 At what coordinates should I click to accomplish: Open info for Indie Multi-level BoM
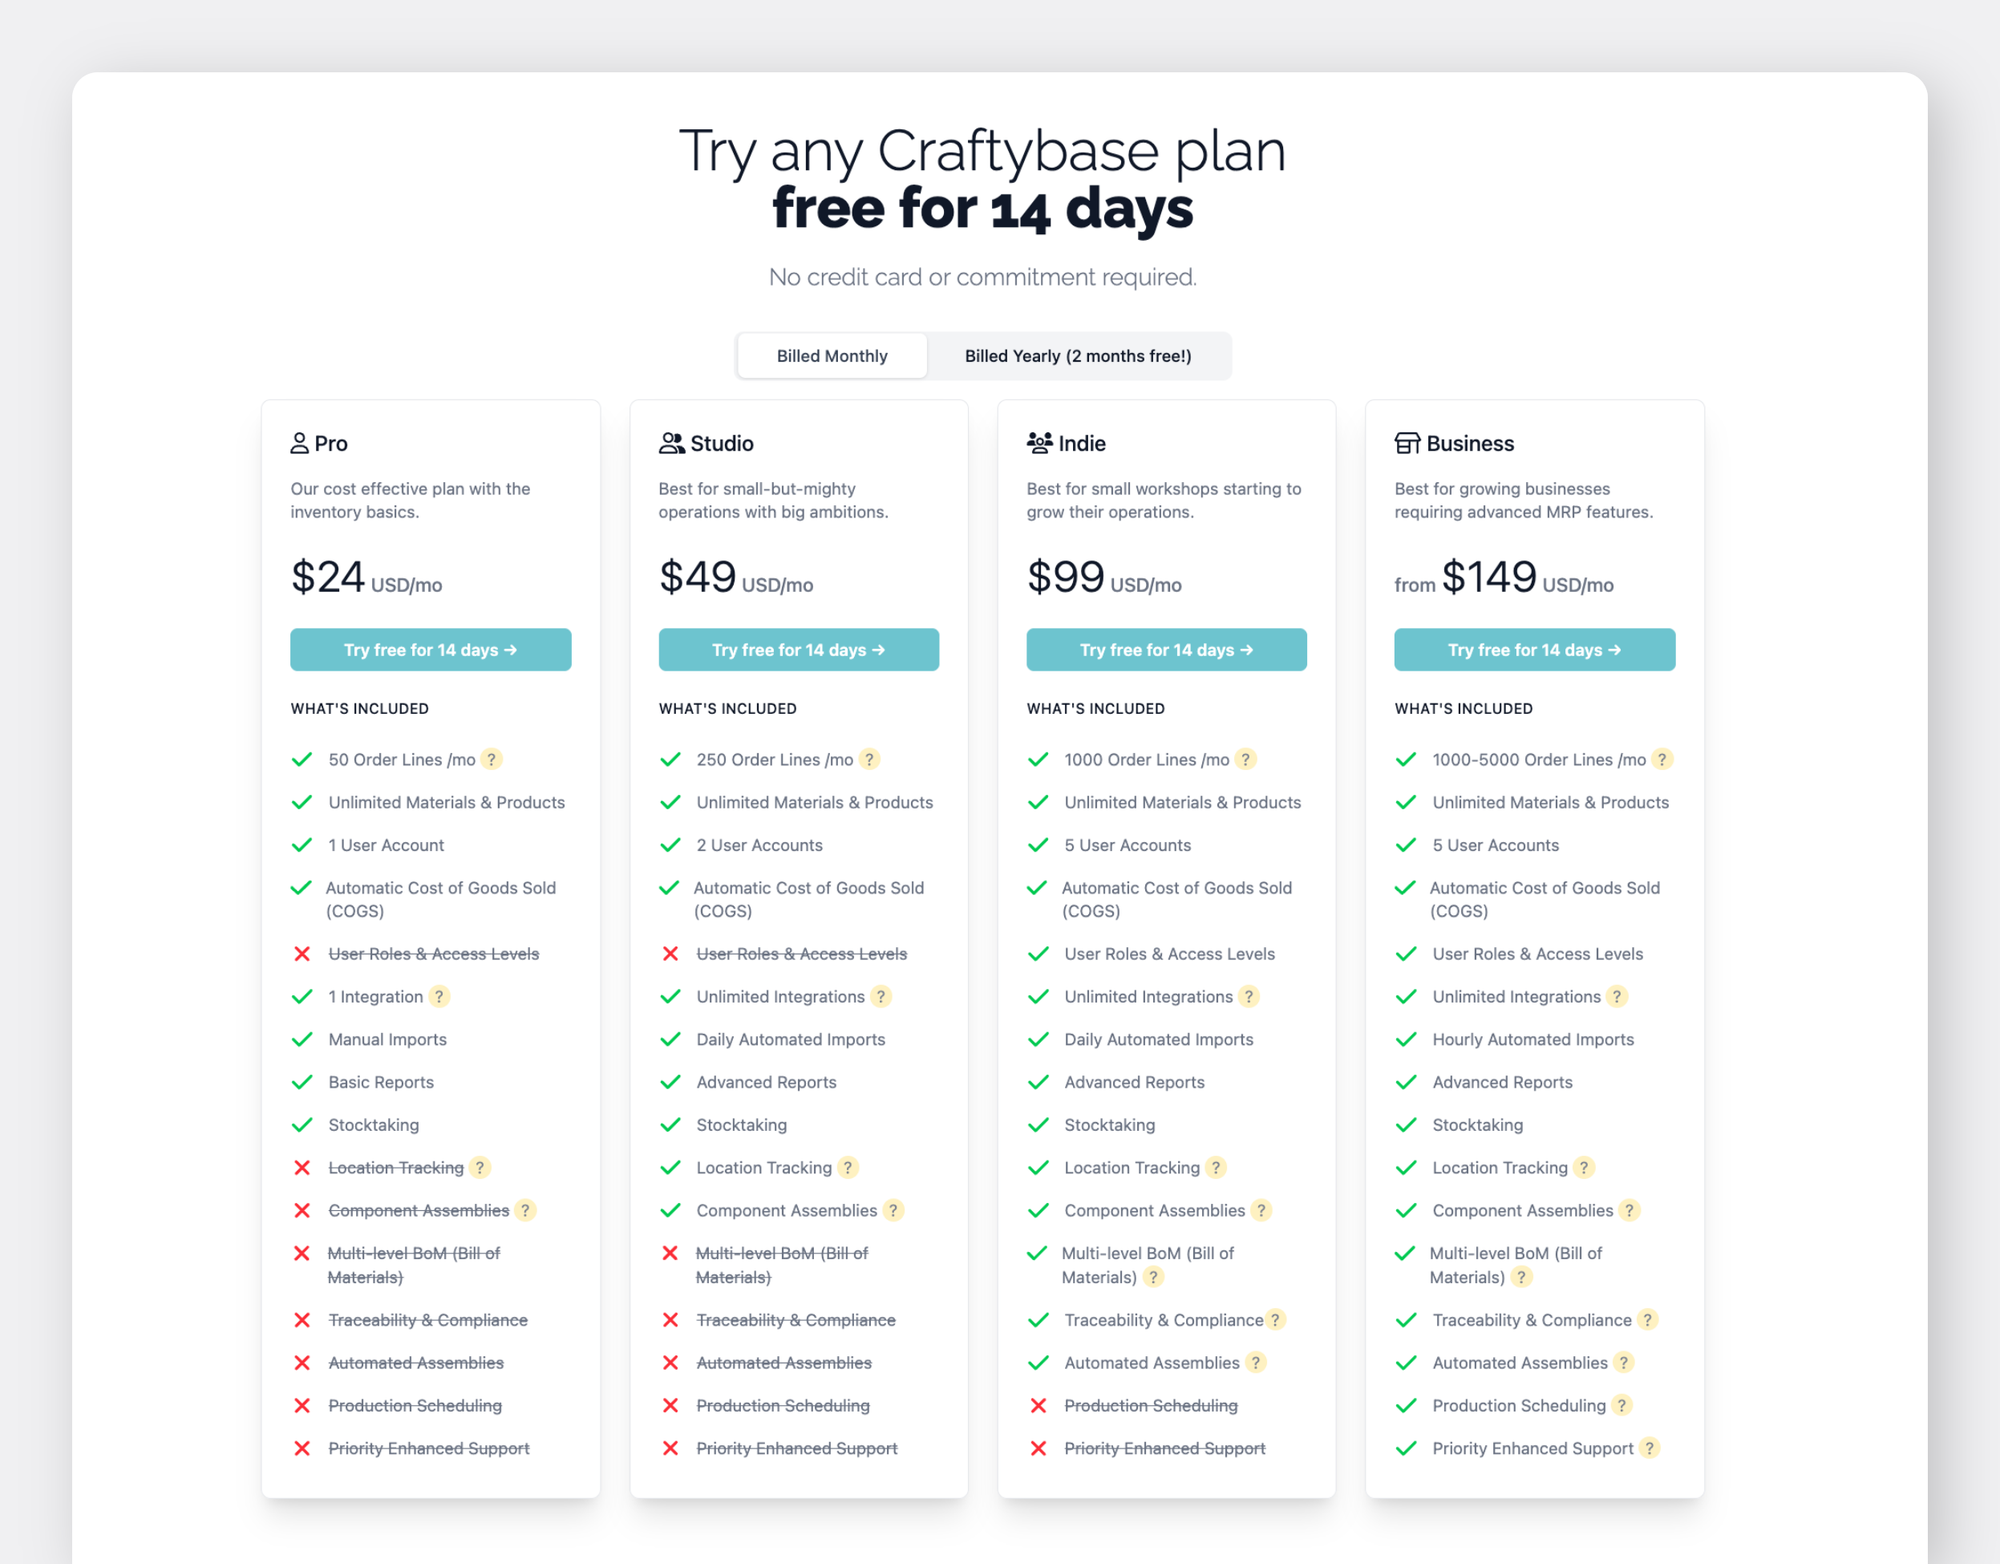(x=1154, y=1277)
